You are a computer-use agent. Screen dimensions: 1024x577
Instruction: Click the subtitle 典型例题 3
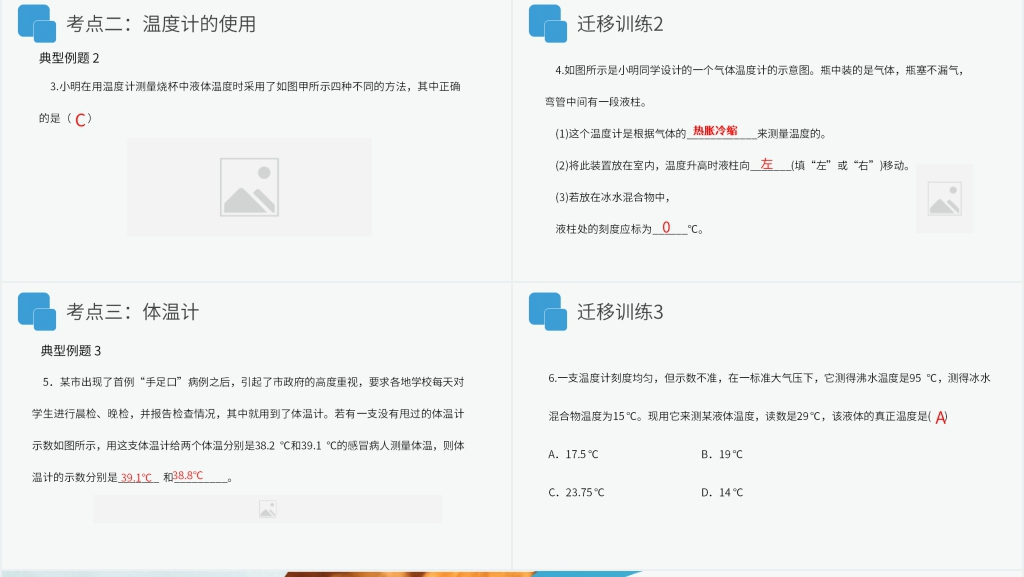point(71,351)
